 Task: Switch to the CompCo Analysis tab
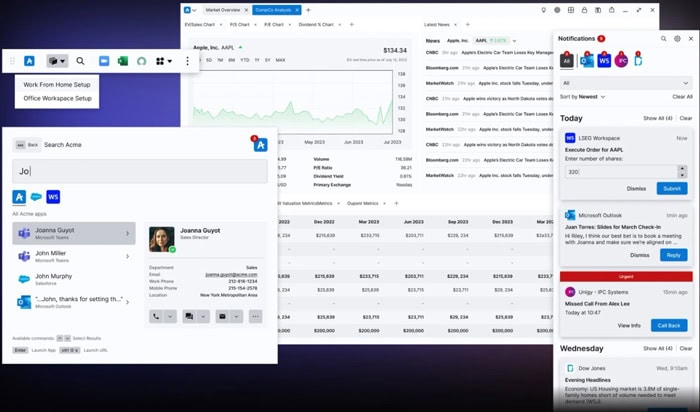pos(273,10)
